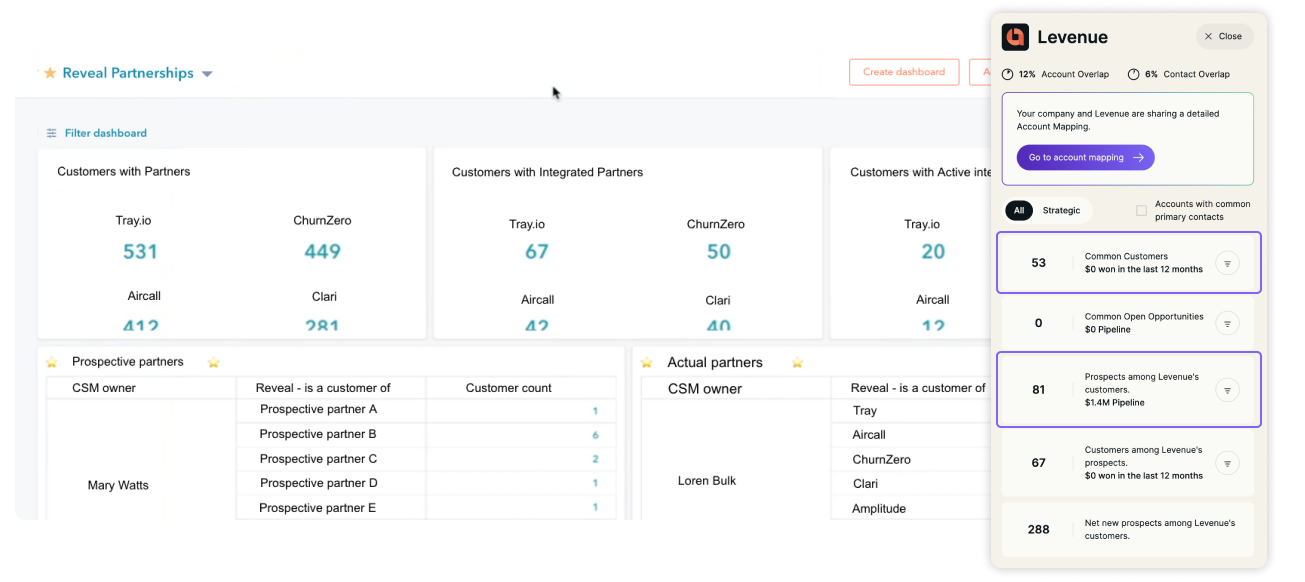Click the star icon beside Reveal Partnerships
Screen dimensions: 1305x582
(x=50, y=73)
